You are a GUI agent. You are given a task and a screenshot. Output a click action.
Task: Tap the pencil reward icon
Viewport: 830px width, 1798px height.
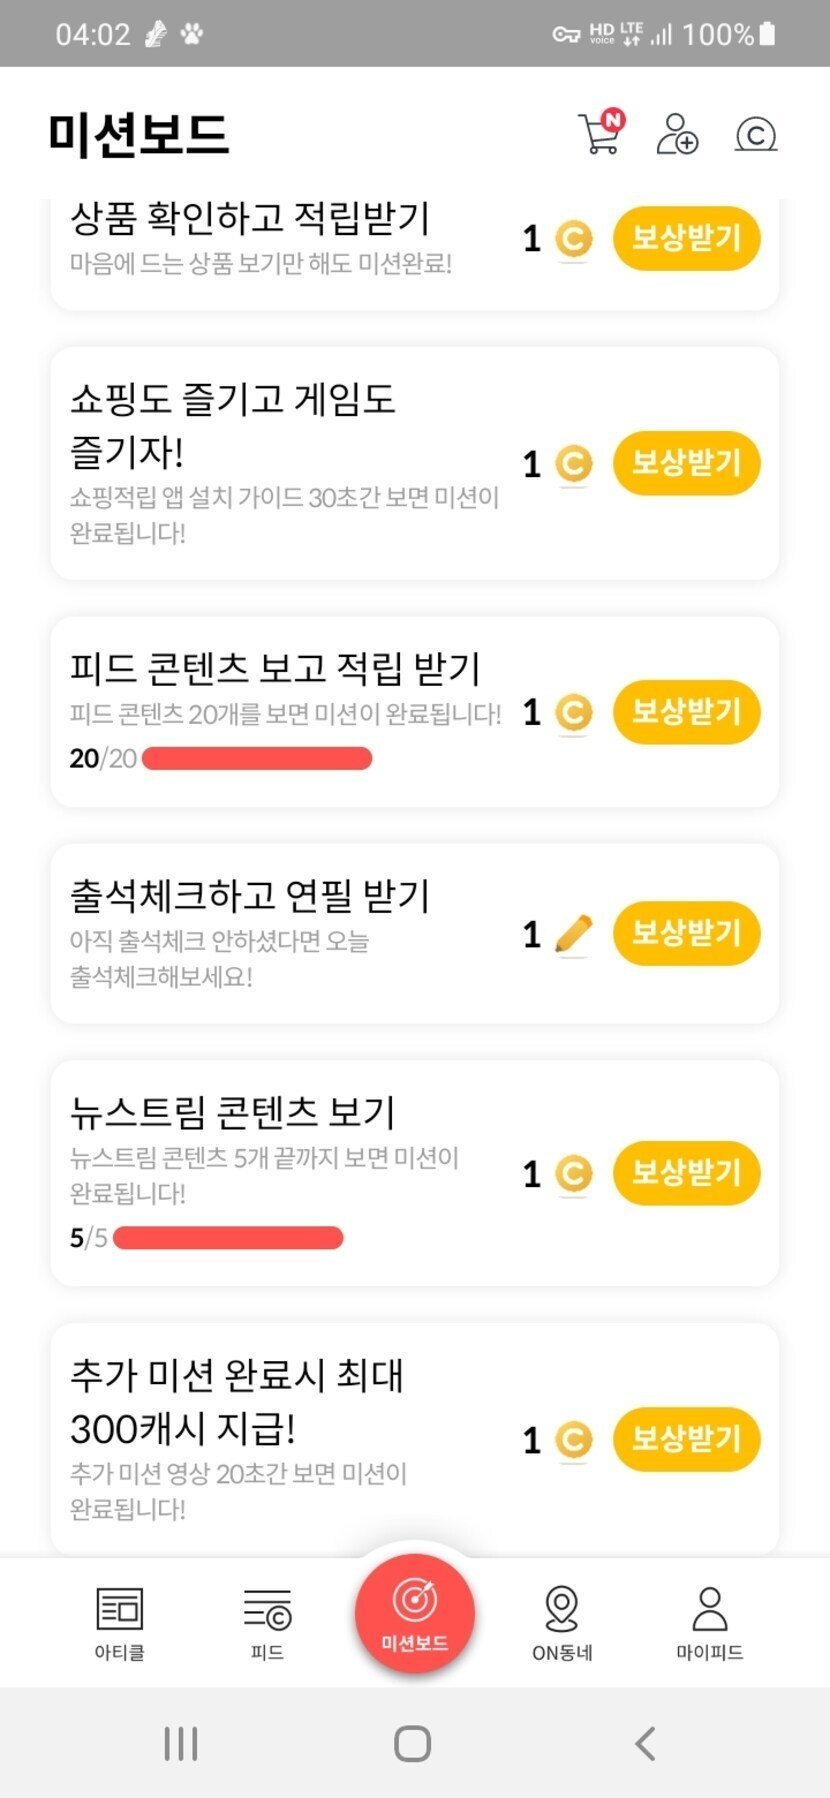point(573,935)
